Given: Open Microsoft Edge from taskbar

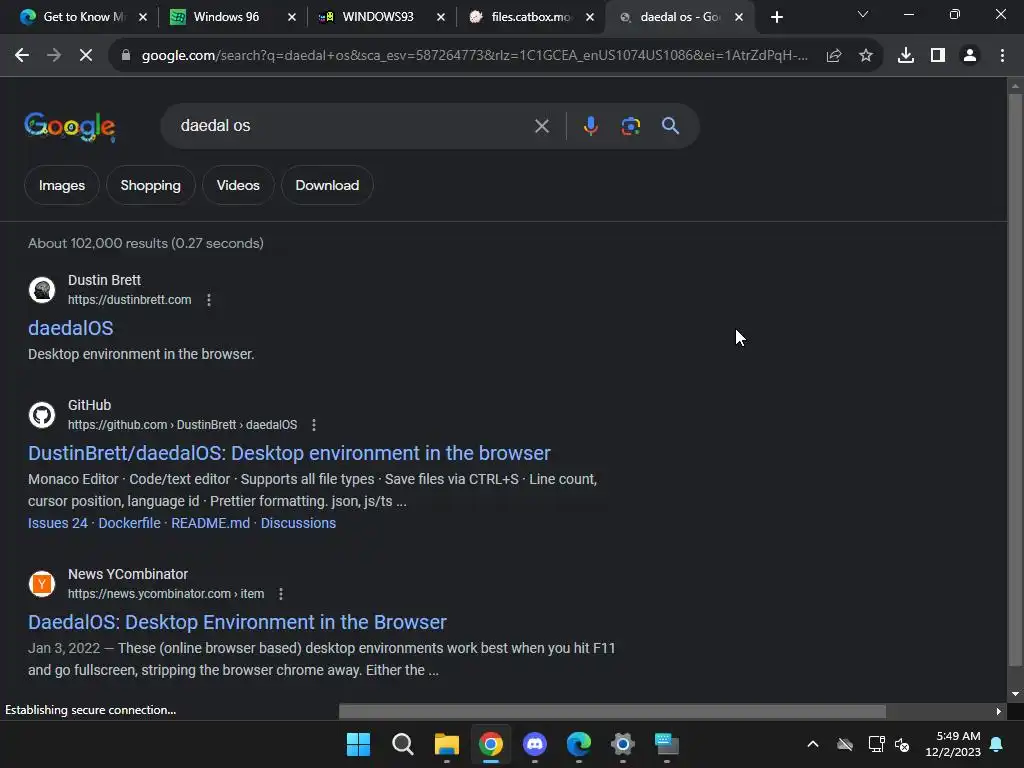Looking at the screenshot, I should (579, 744).
